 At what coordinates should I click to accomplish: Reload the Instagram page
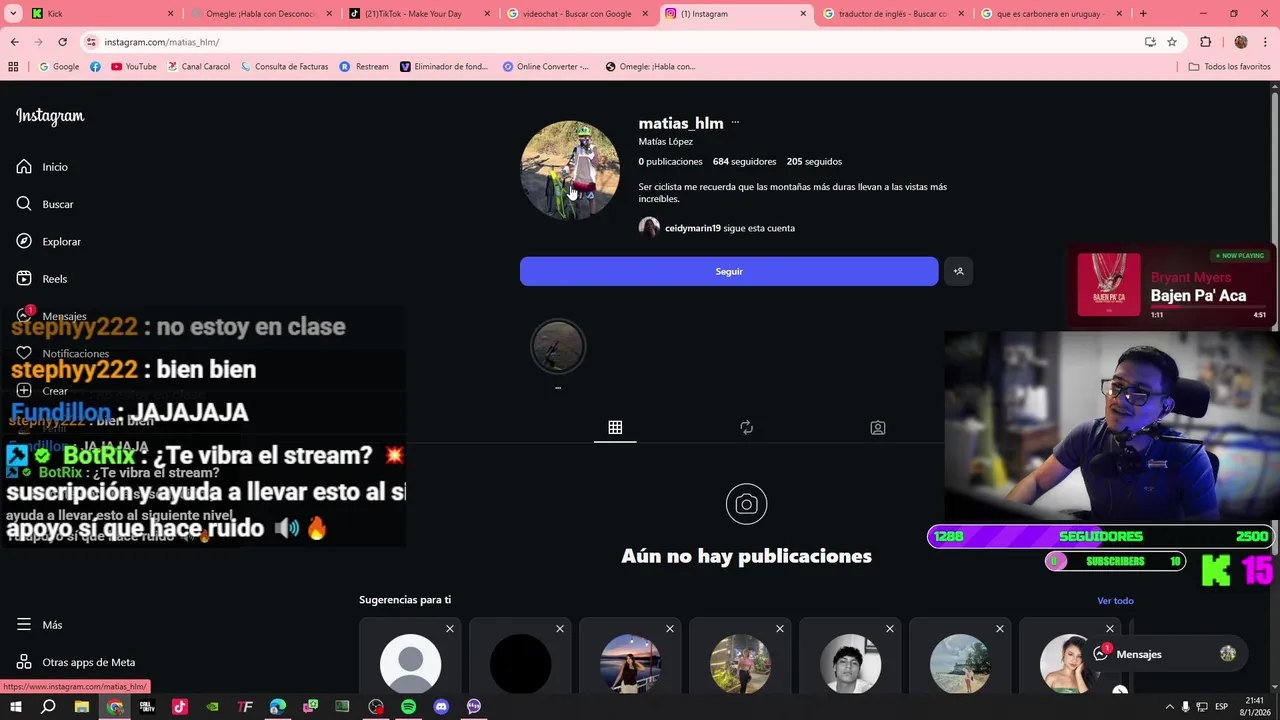(62, 42)
